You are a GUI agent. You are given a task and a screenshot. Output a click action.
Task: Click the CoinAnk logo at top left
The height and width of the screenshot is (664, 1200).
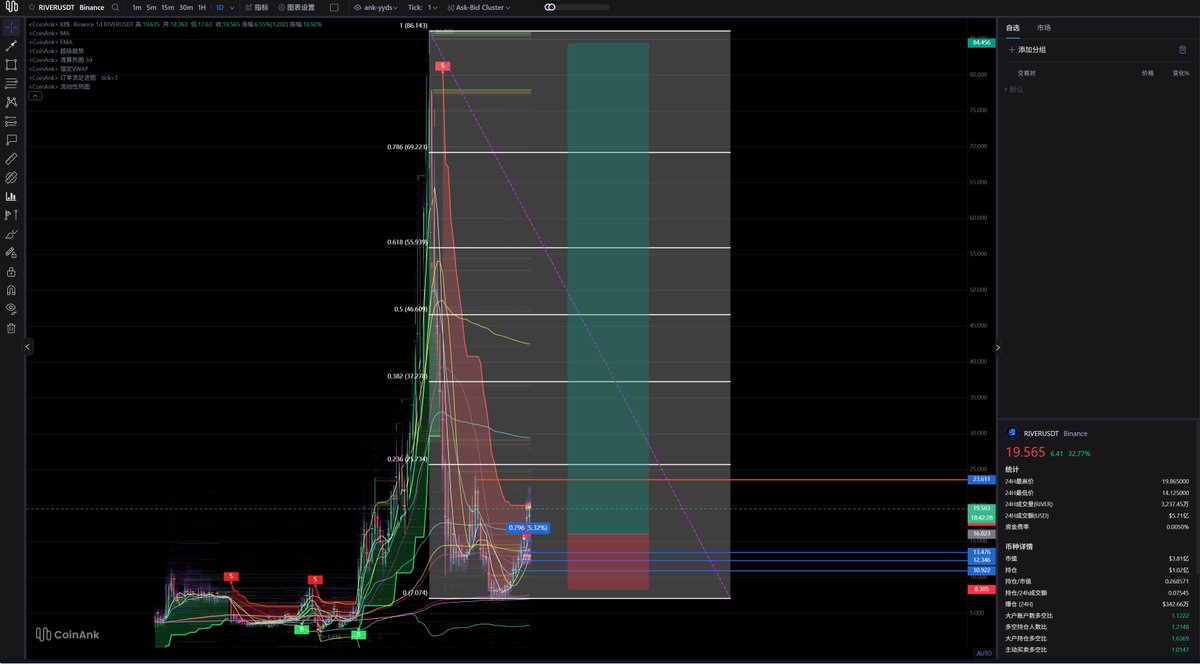[11, 7]
